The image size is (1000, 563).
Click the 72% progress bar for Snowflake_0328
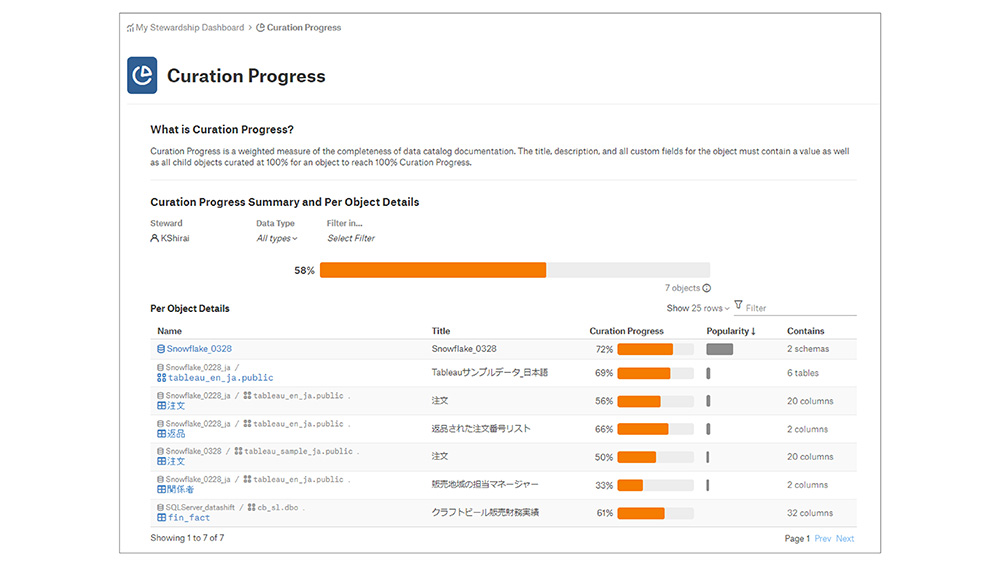pos(655,349)
